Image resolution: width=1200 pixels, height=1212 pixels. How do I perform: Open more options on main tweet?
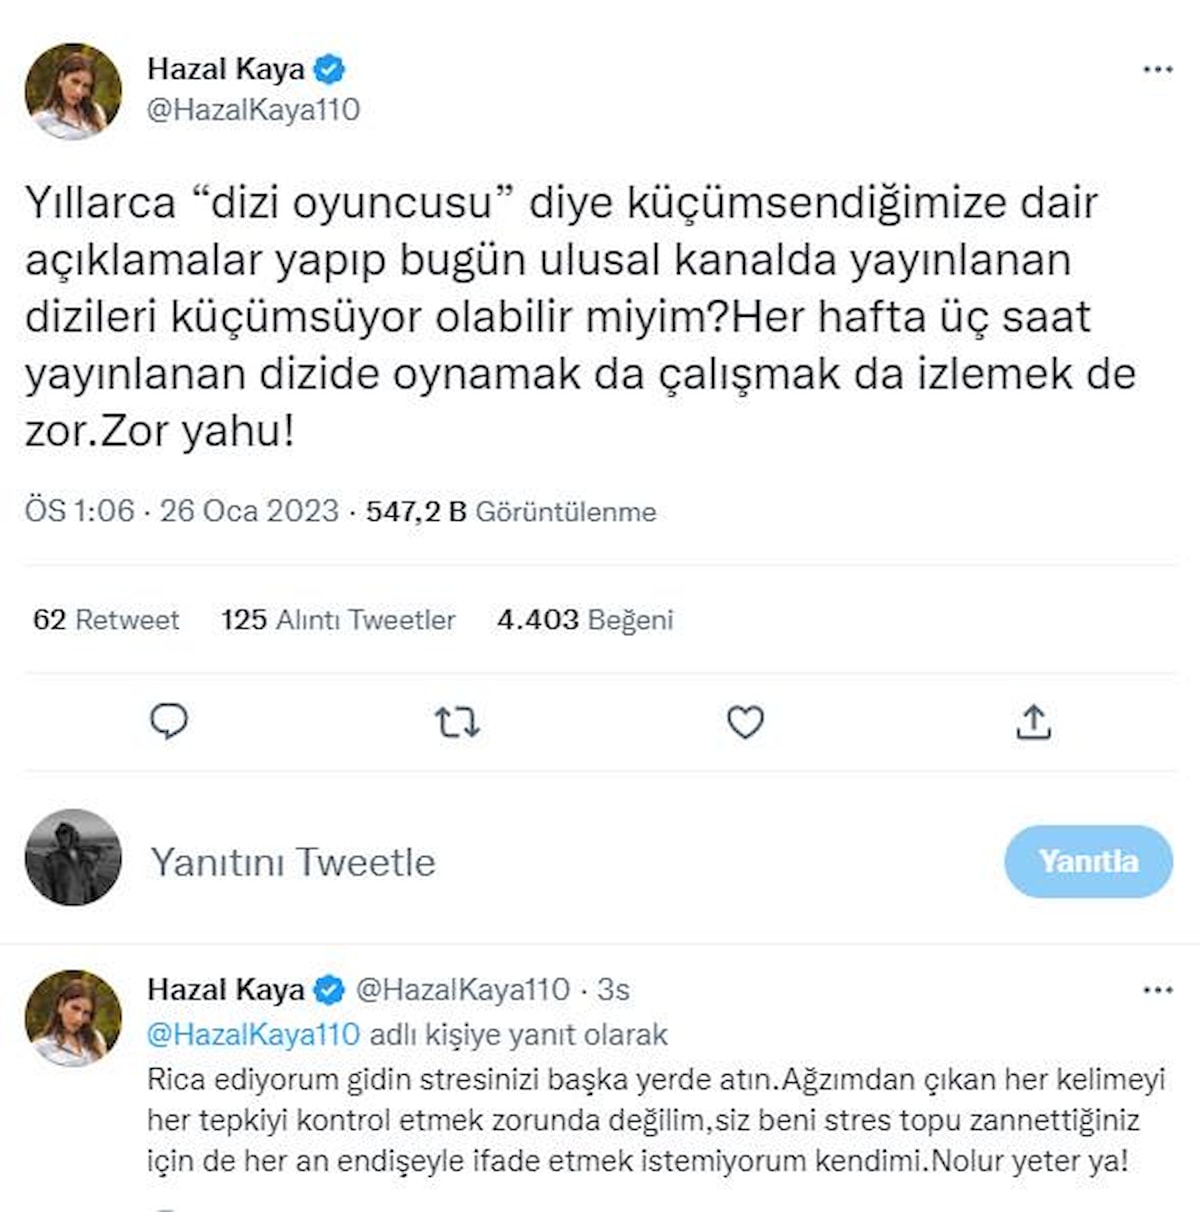pyautogui.click(x=1157, y=70)
